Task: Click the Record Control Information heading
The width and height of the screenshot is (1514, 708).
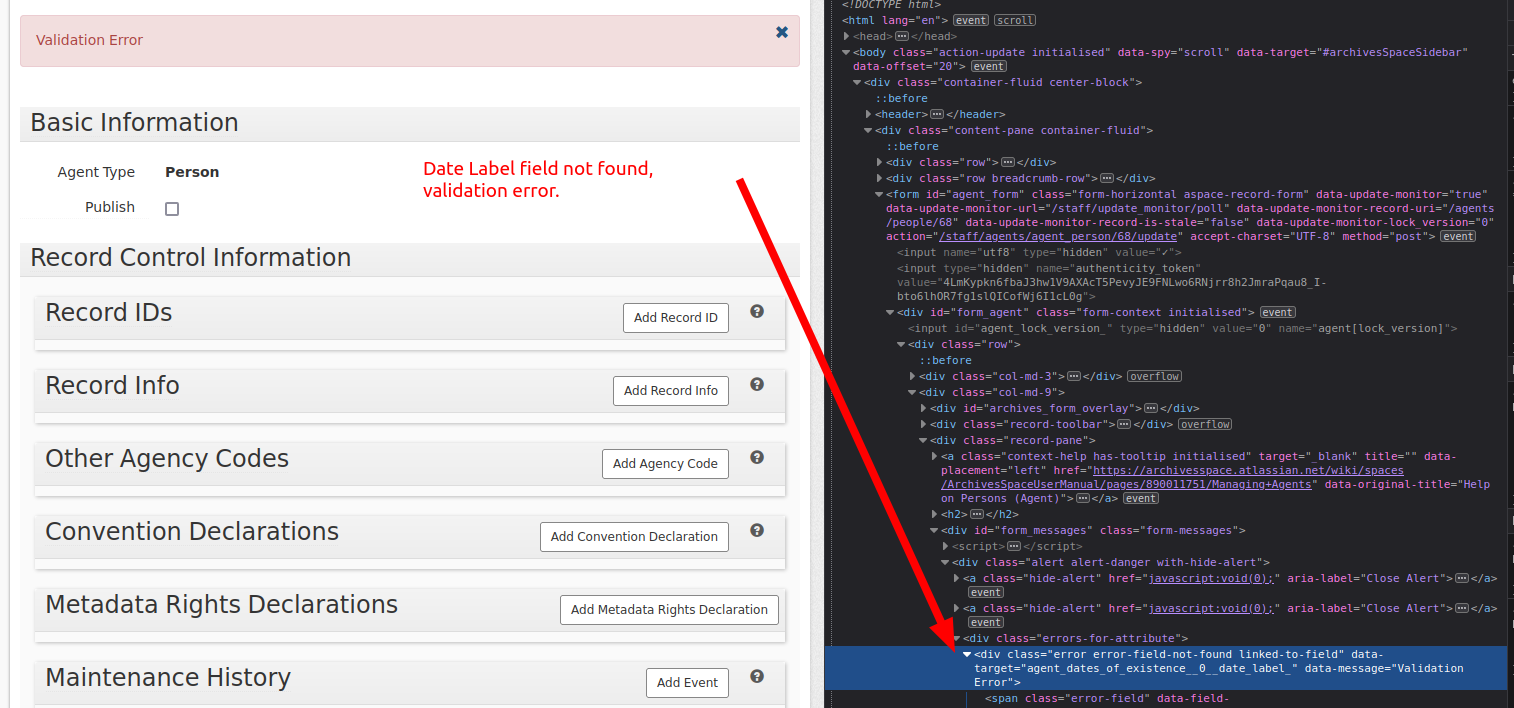Action: point(190,258)
